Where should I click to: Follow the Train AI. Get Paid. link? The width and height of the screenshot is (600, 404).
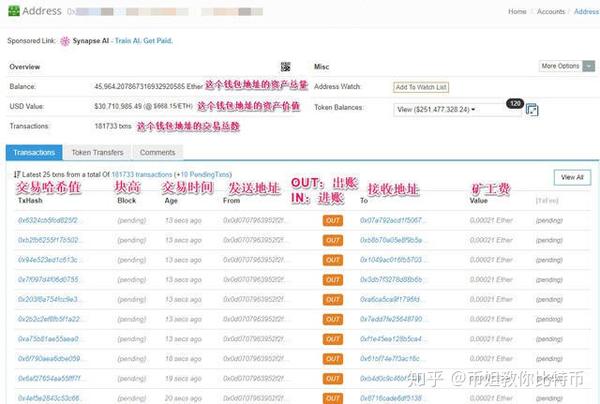tap(144, 41)
